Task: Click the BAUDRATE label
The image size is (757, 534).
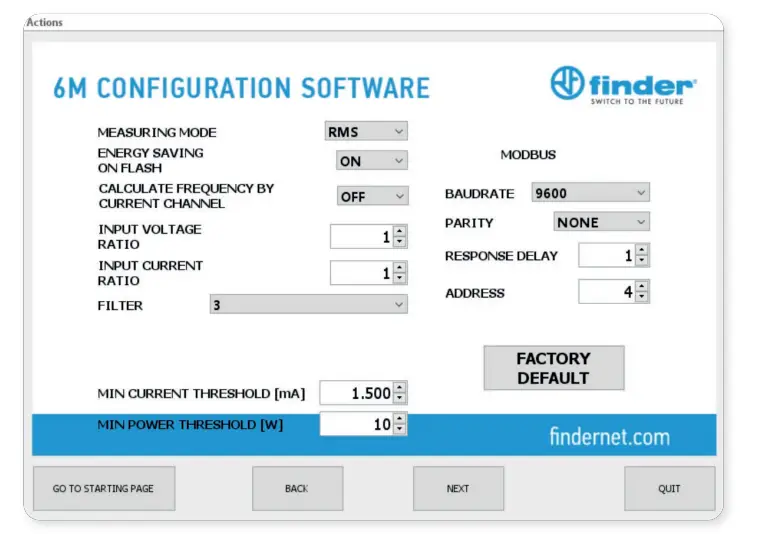Action: pyautogui.click(x=479, y=194)
